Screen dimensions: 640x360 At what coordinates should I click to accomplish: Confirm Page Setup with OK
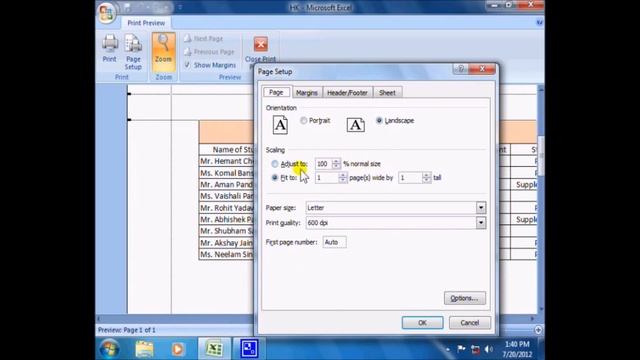pos(422,322)
